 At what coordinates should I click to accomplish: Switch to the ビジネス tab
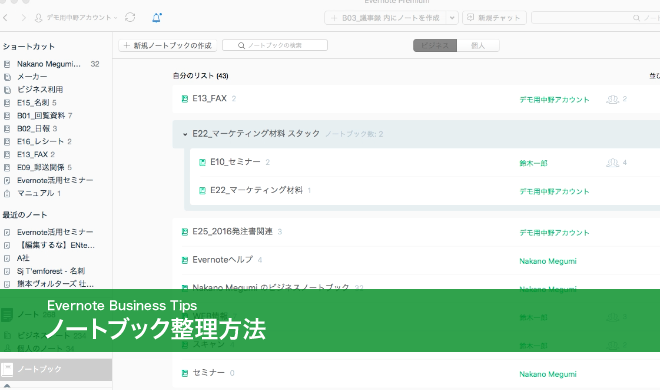435,45
